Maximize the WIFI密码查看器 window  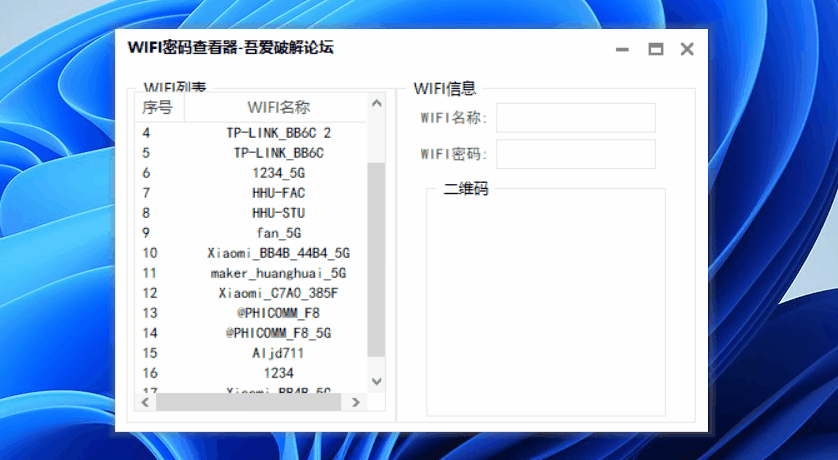click(x=656, y=49)
